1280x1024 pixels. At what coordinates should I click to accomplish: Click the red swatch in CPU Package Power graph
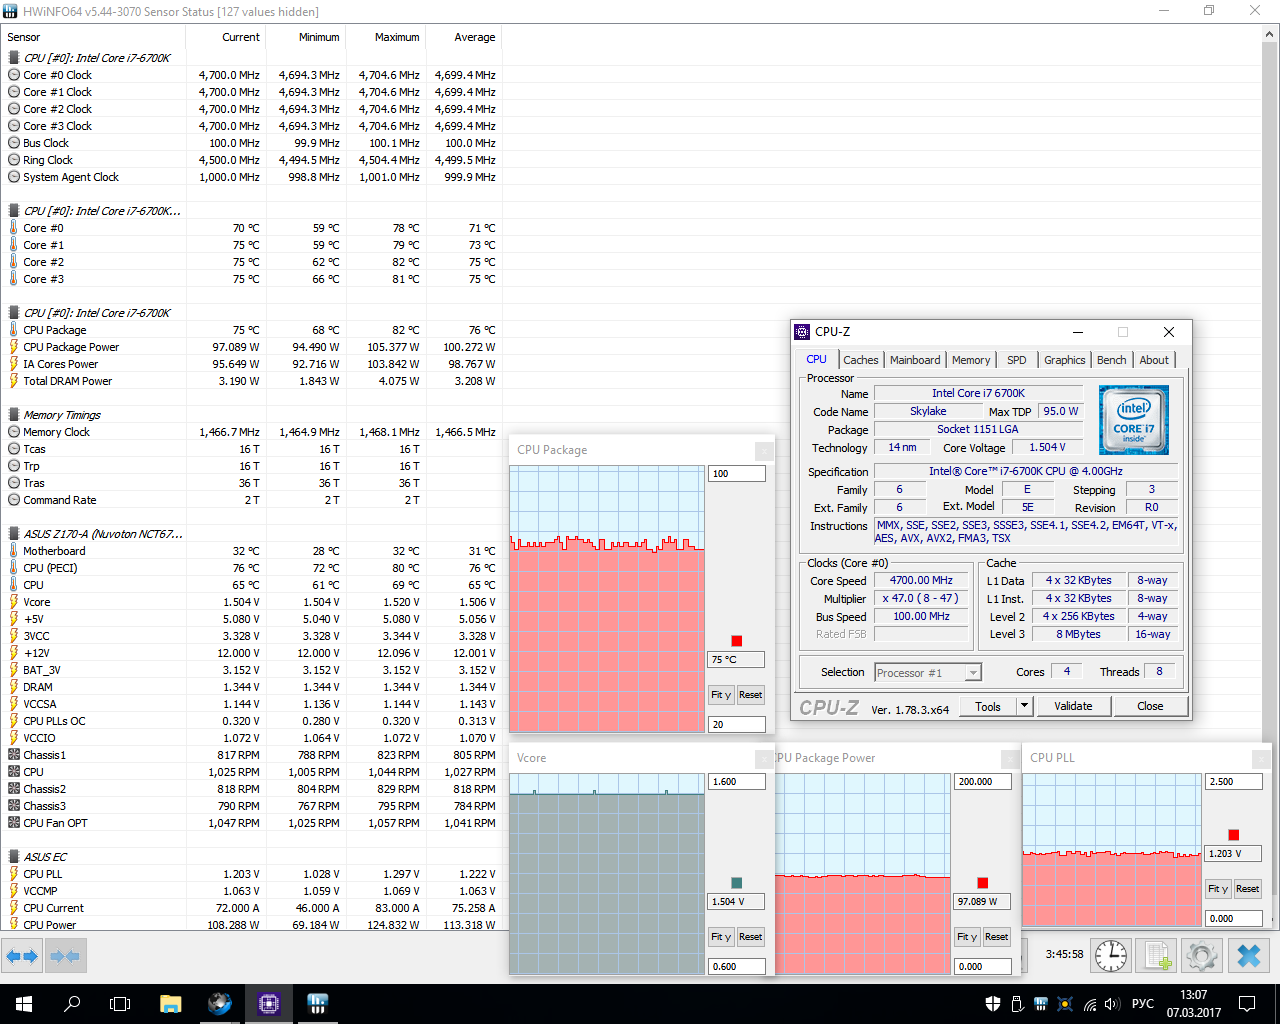[983, 883]
